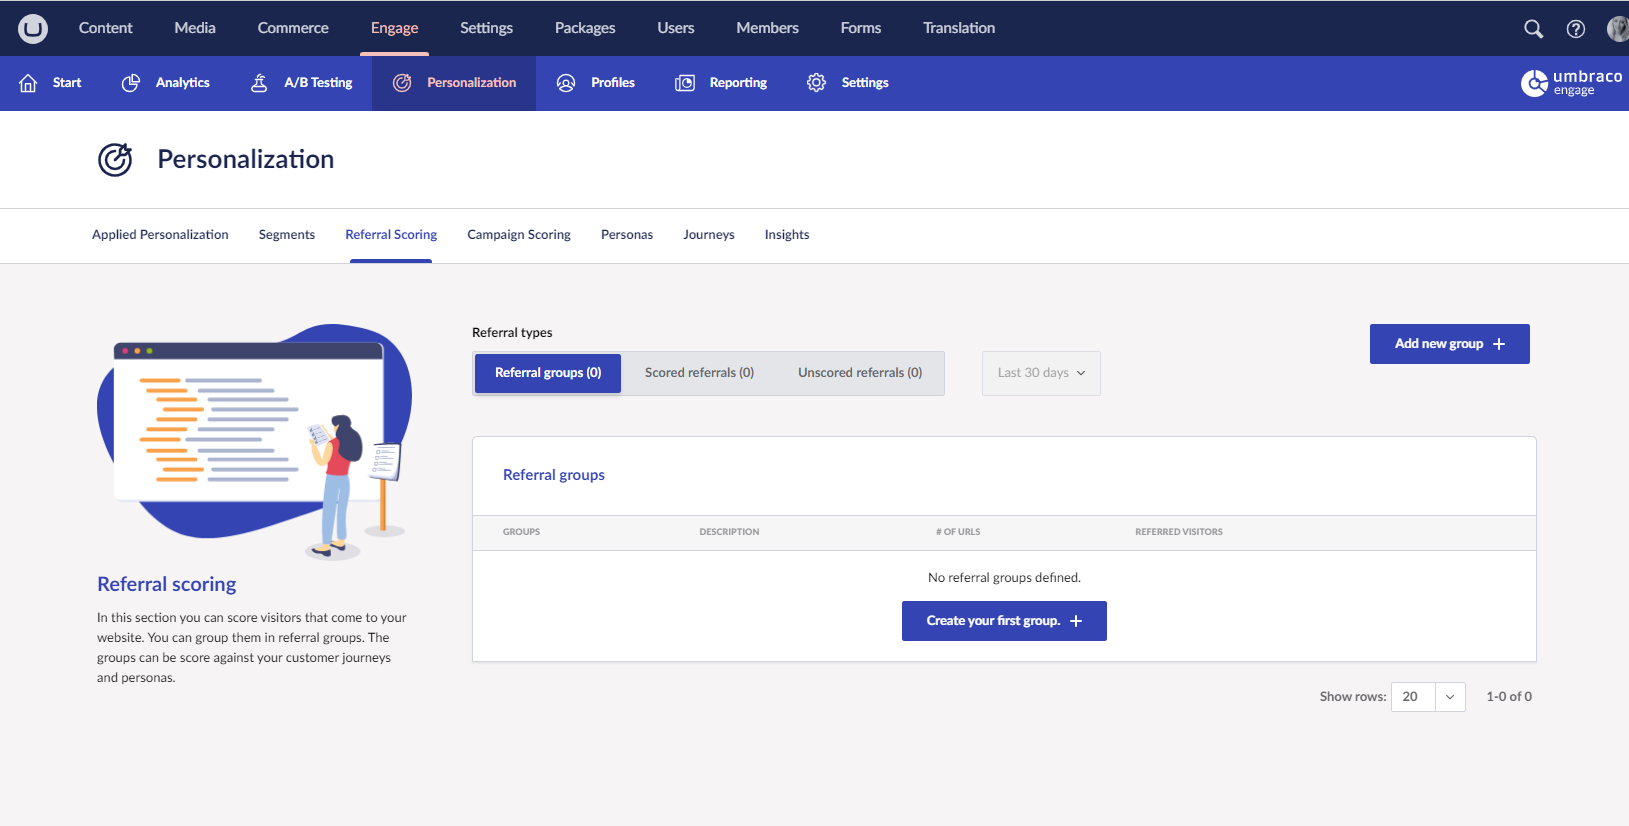Open the user avatar menu
The height and width of the screenshot is (826, 1629).
point(1617,29)
